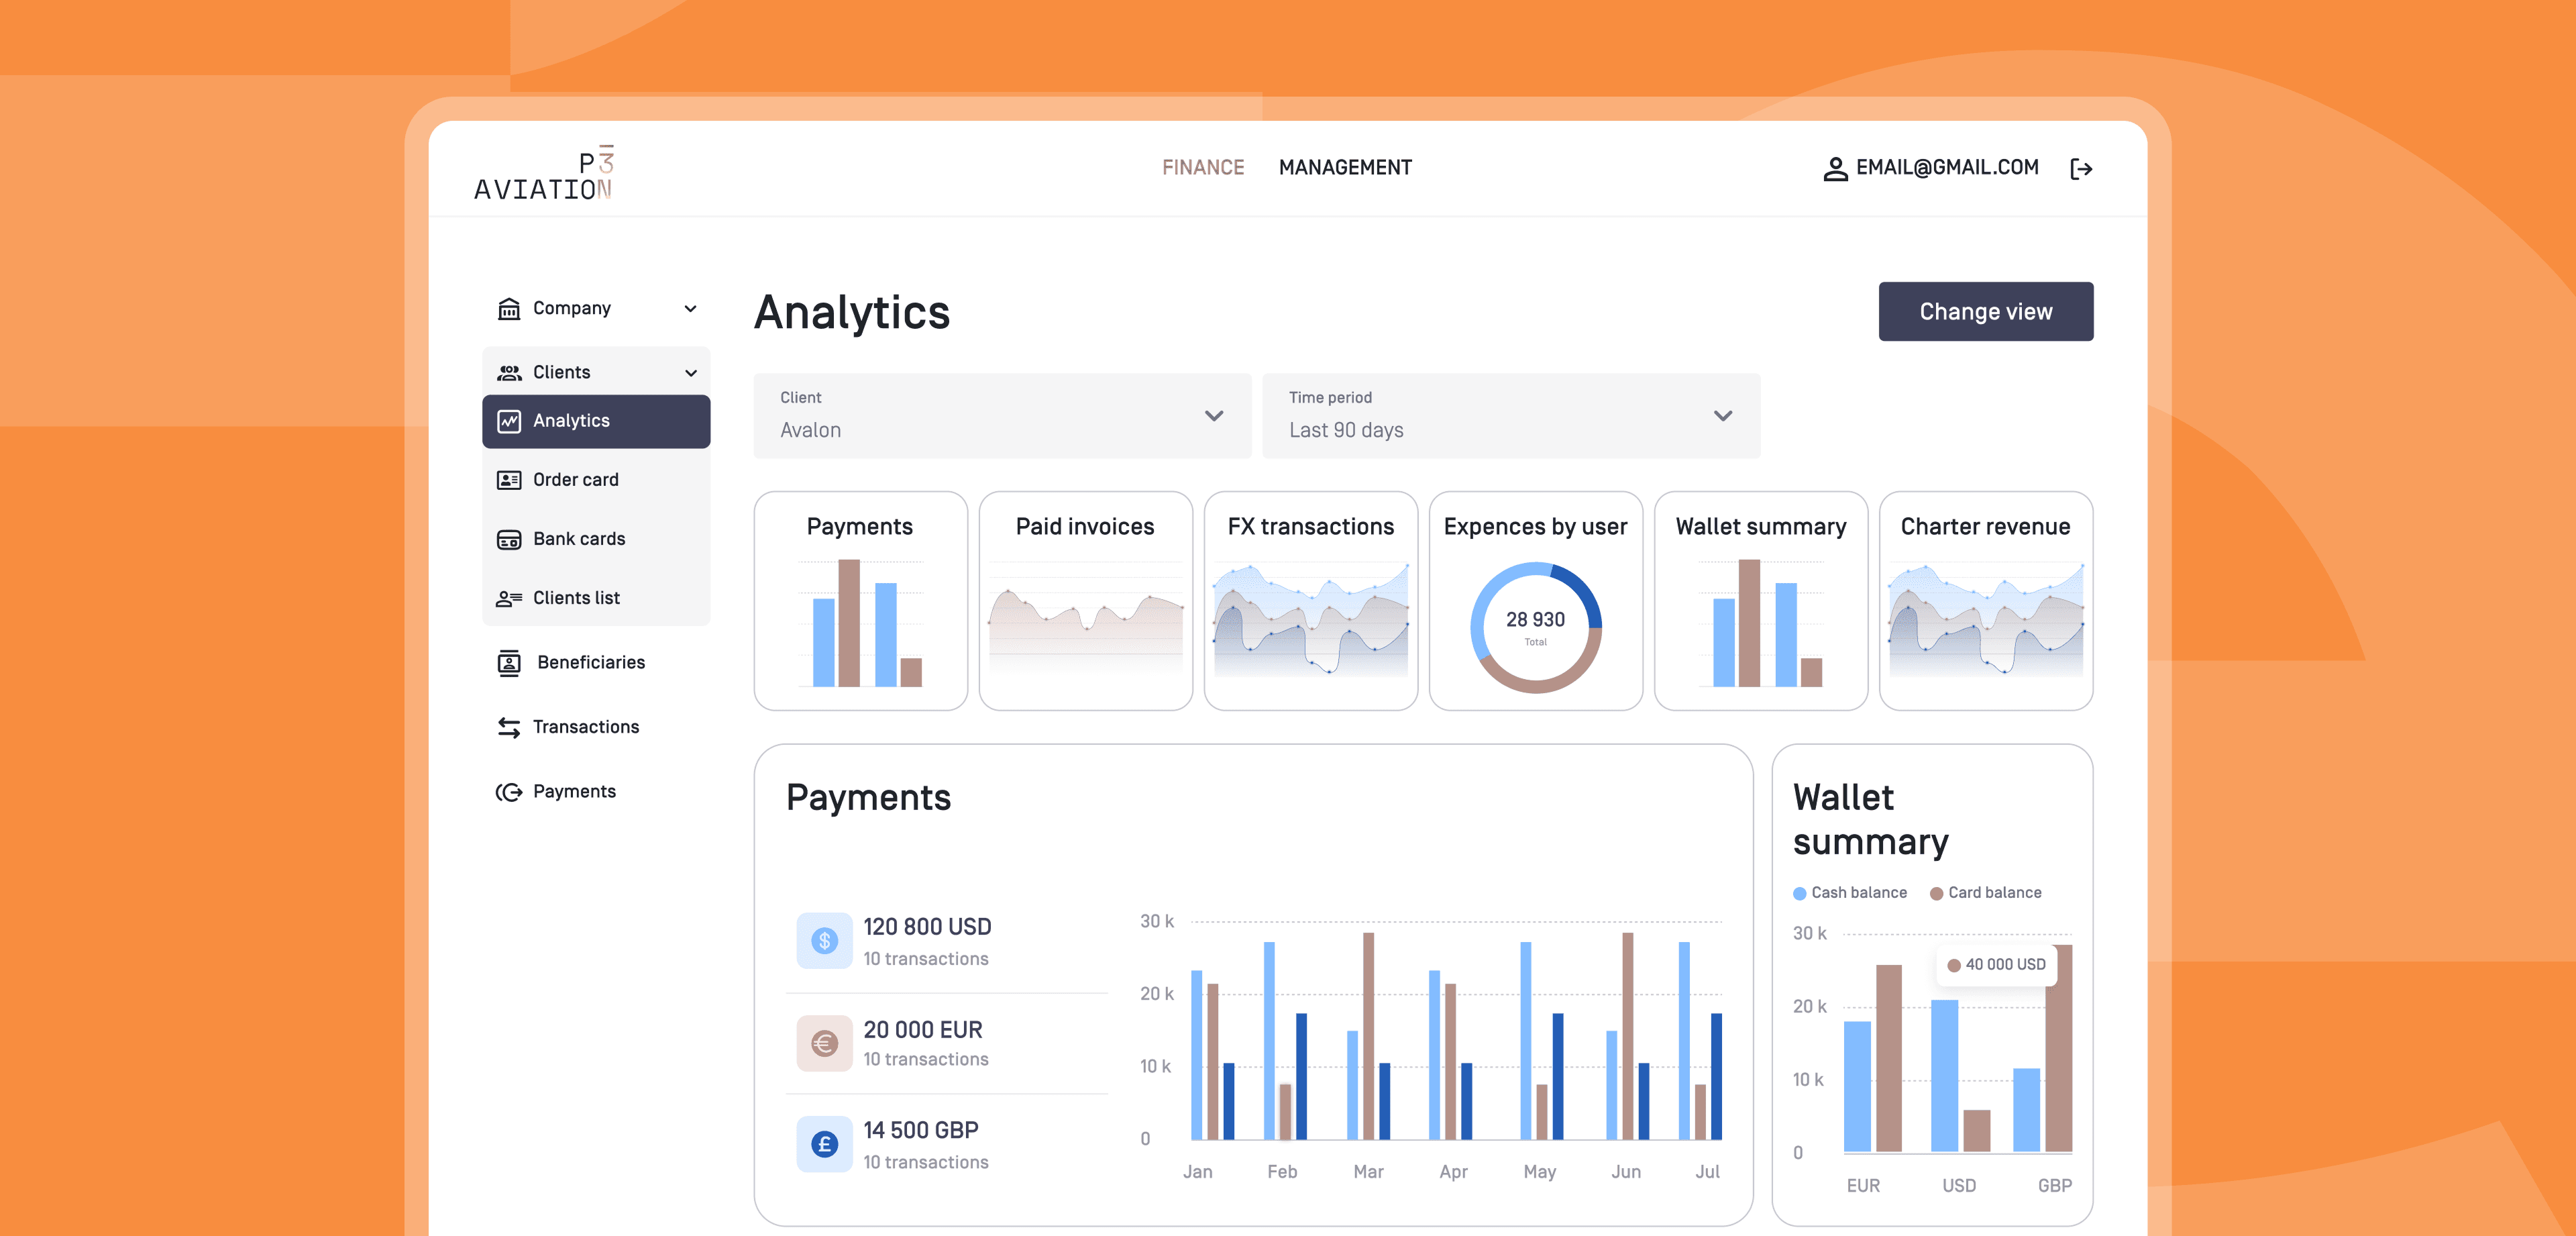
Task: Click the user profile icon
Action: 1835,168
